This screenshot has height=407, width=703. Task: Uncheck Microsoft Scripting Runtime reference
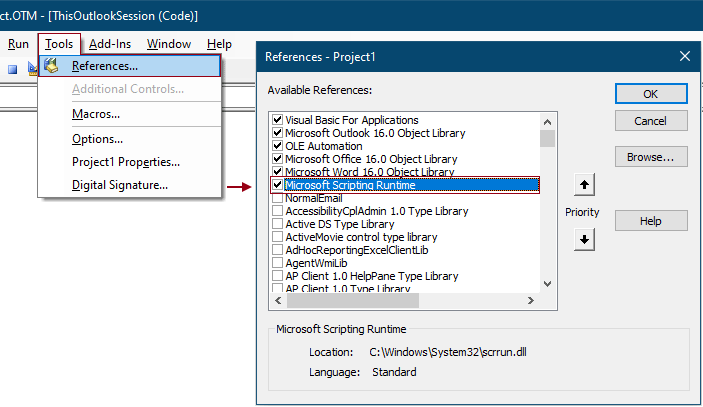click(277, 185)
